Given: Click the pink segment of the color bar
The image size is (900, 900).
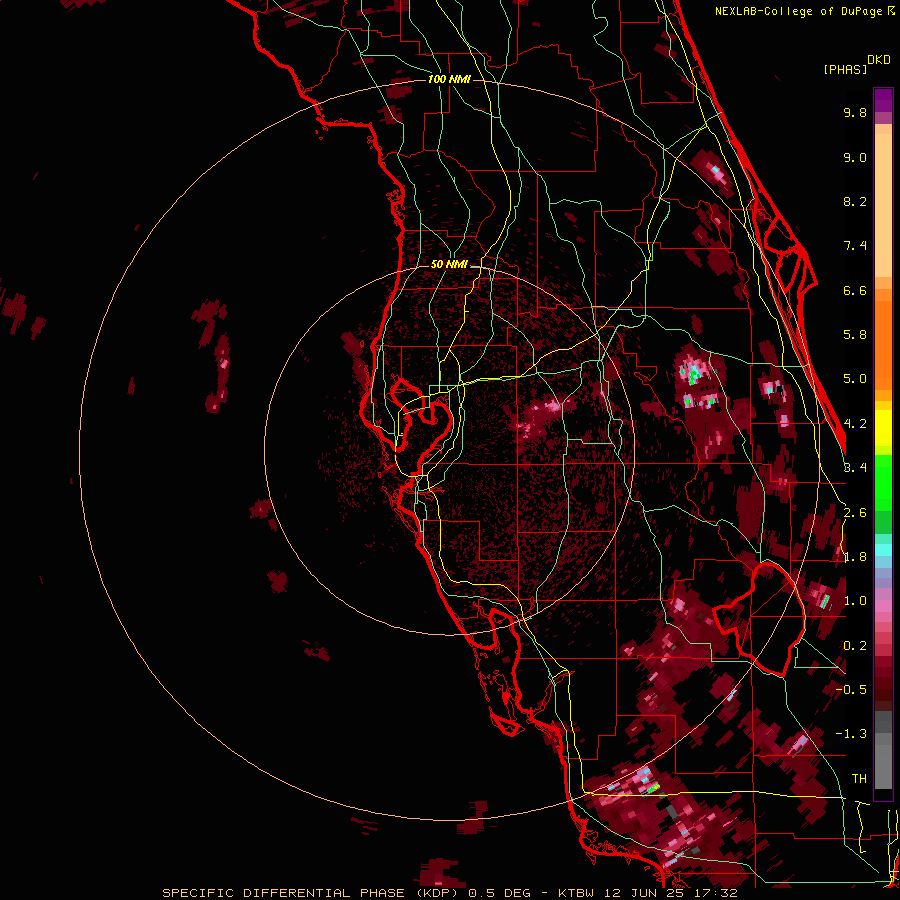Looking at the screenshot, I should pyautogui.click(x=883, y=606).
